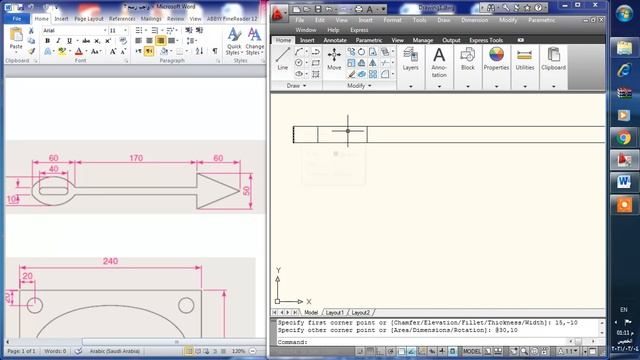Click the Arabic (Saudi Arabia) language indicator

[114, 351]
